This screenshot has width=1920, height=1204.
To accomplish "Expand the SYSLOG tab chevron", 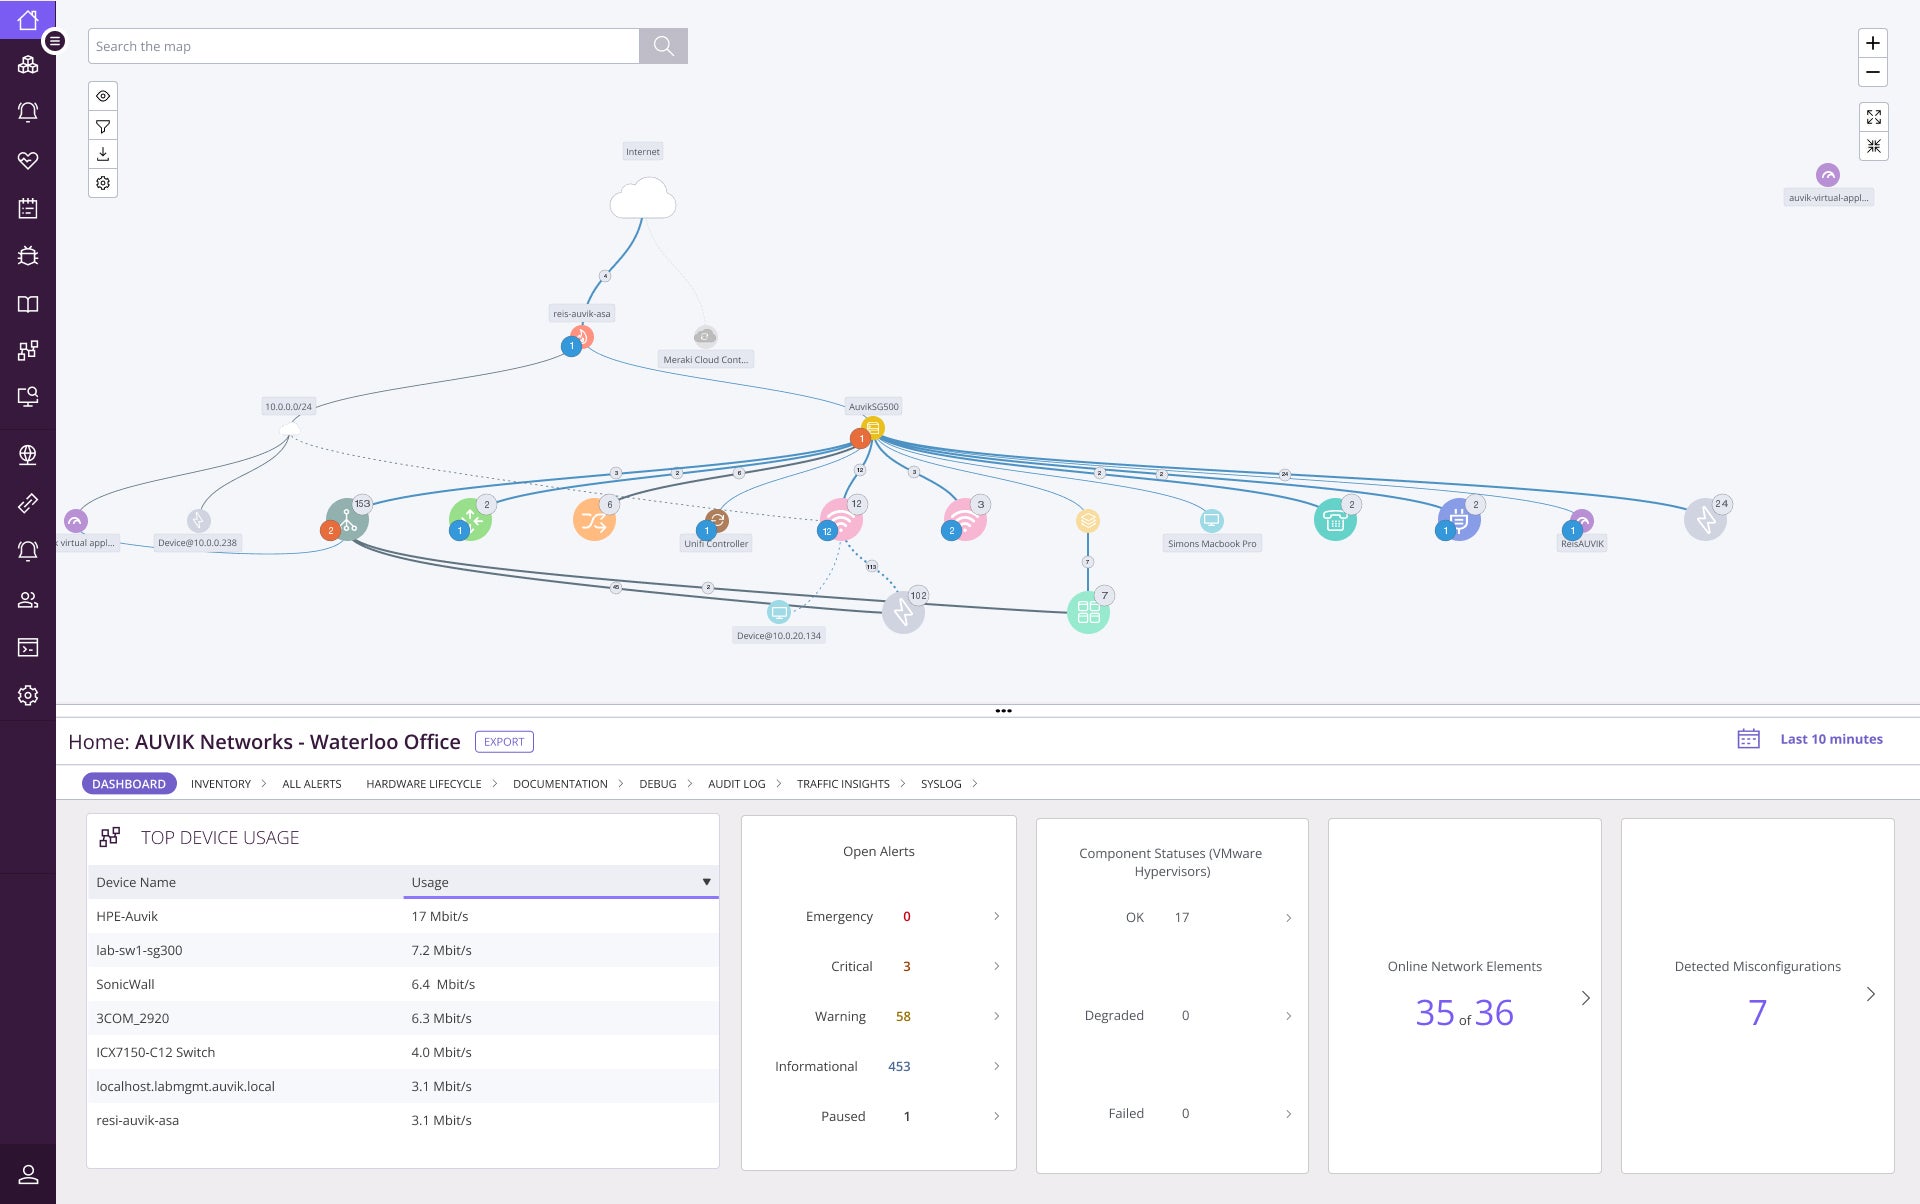I will [x=975, y=784].
